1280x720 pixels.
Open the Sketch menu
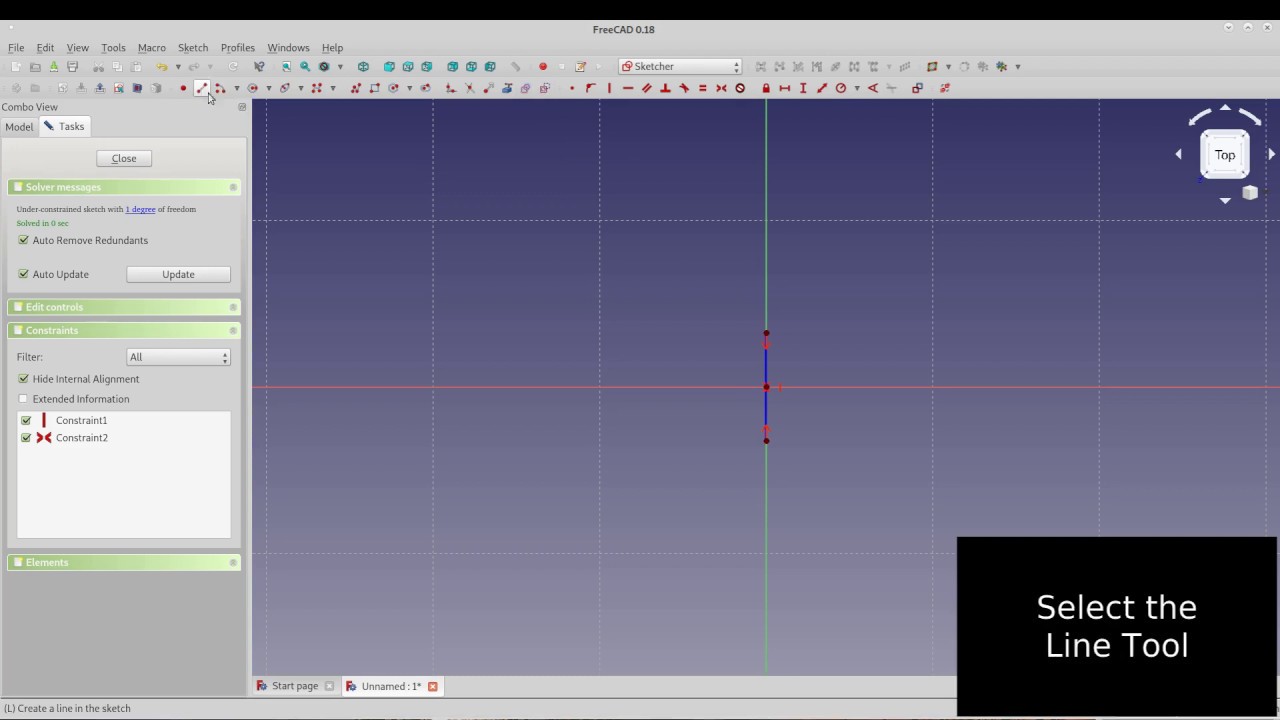(193, 48)
